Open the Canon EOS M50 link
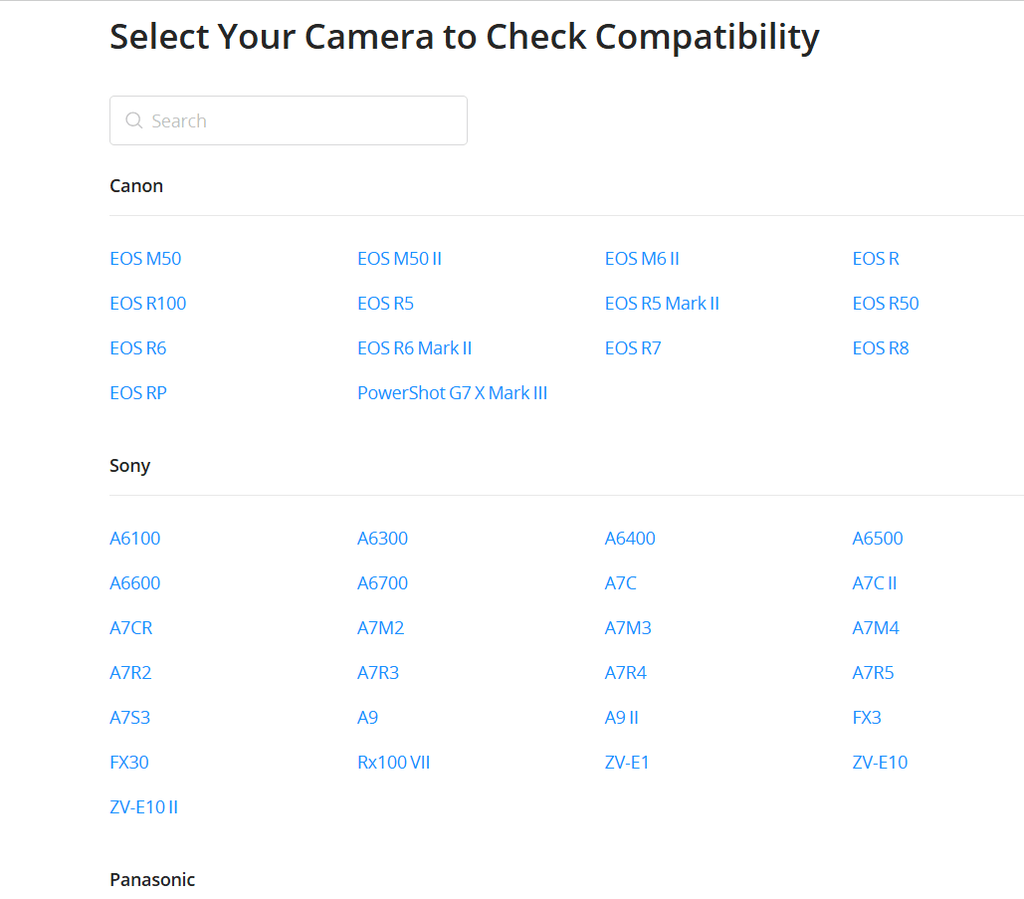The height and width of the screenshot is (899, 1024). pos(145,259)
